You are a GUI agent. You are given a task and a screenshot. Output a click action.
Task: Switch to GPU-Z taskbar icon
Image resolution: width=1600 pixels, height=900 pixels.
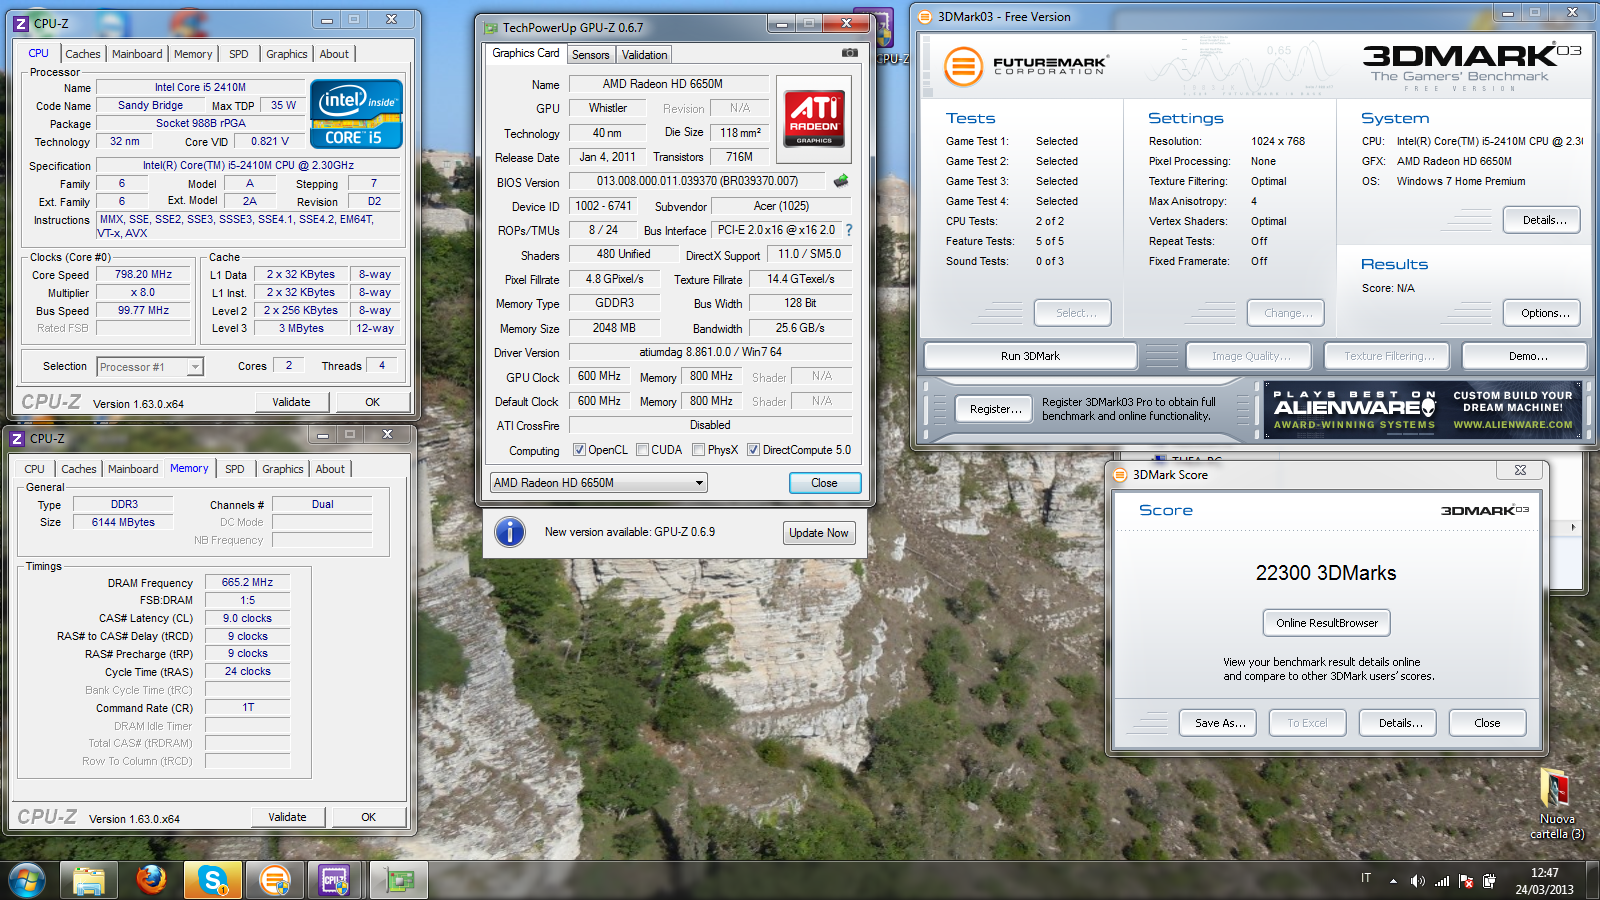[399, 881]
